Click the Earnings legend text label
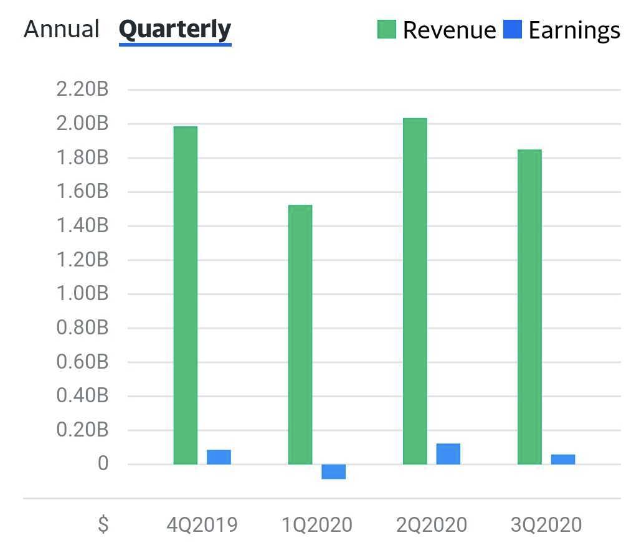Screen dimensions: 638x552 [x=574, y=30]
